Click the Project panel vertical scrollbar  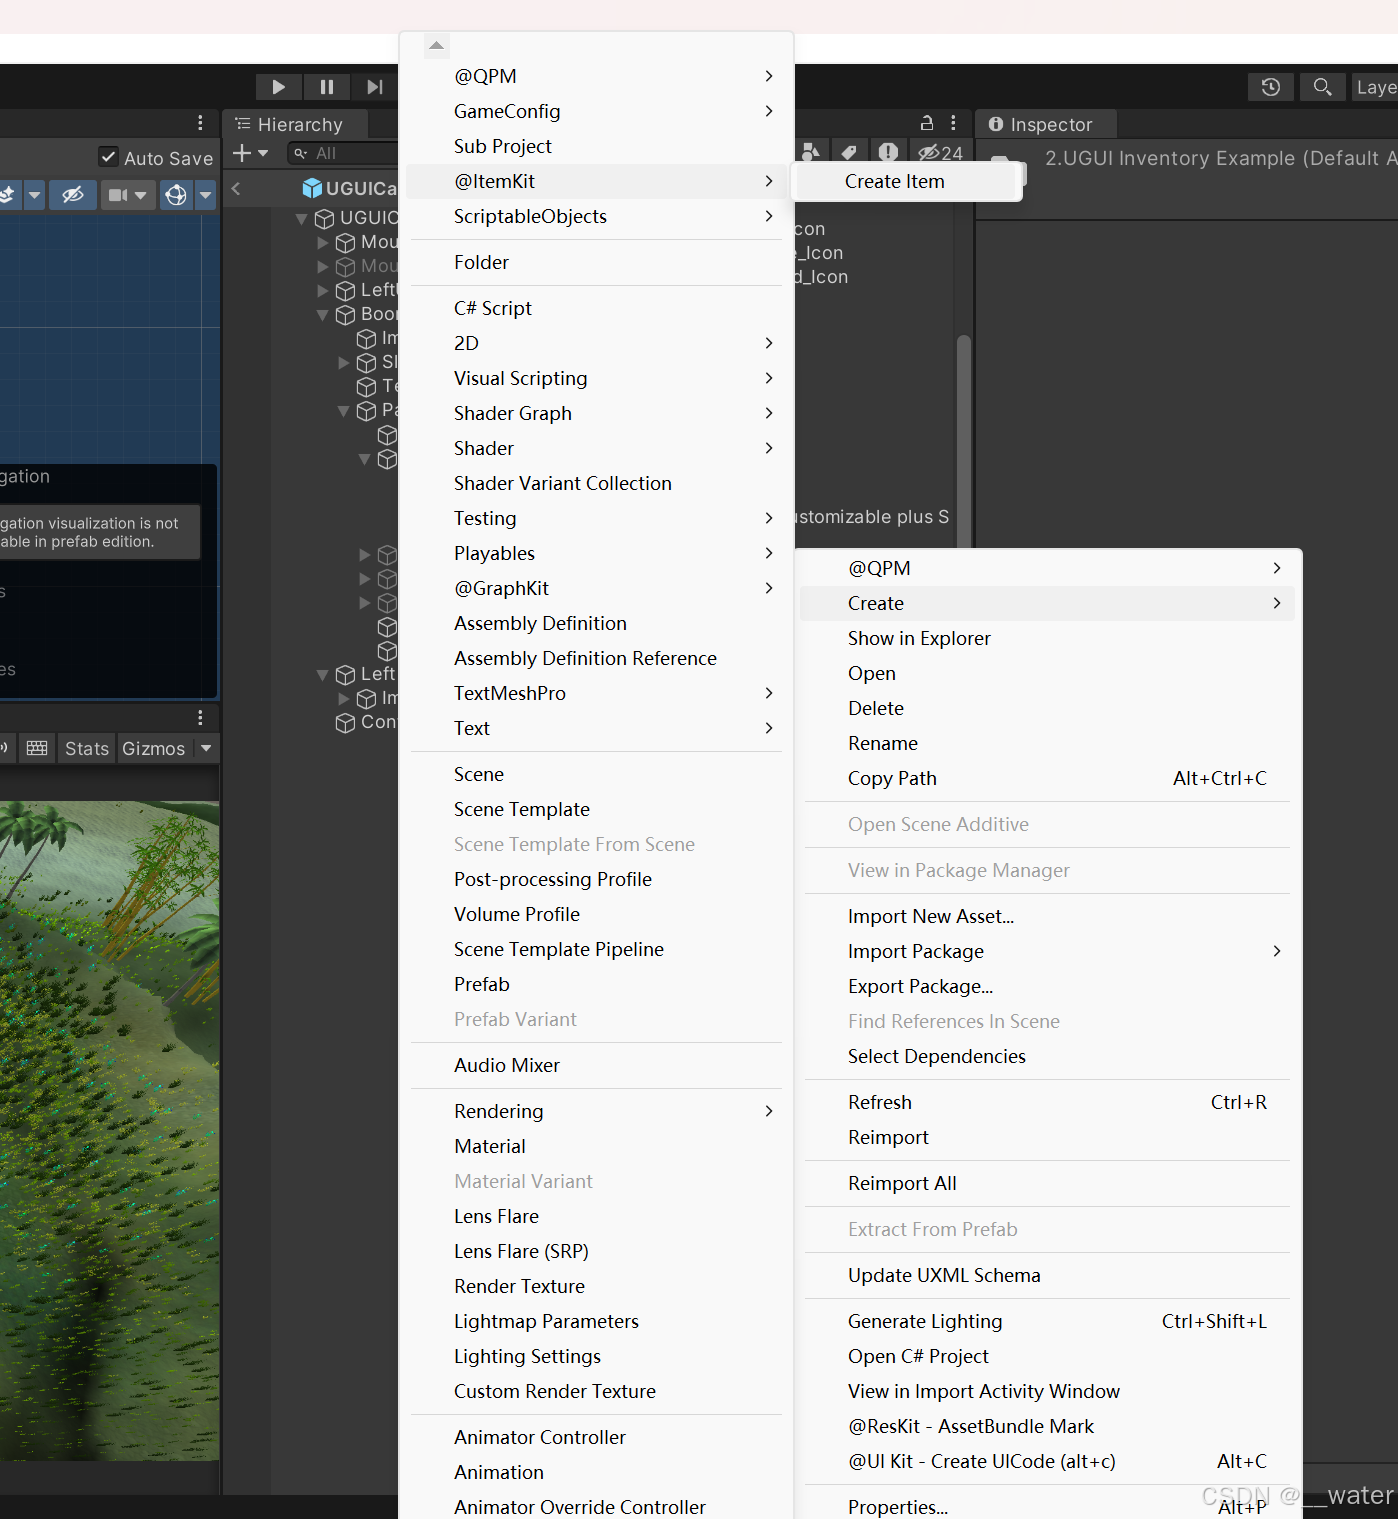coord(964,440)
